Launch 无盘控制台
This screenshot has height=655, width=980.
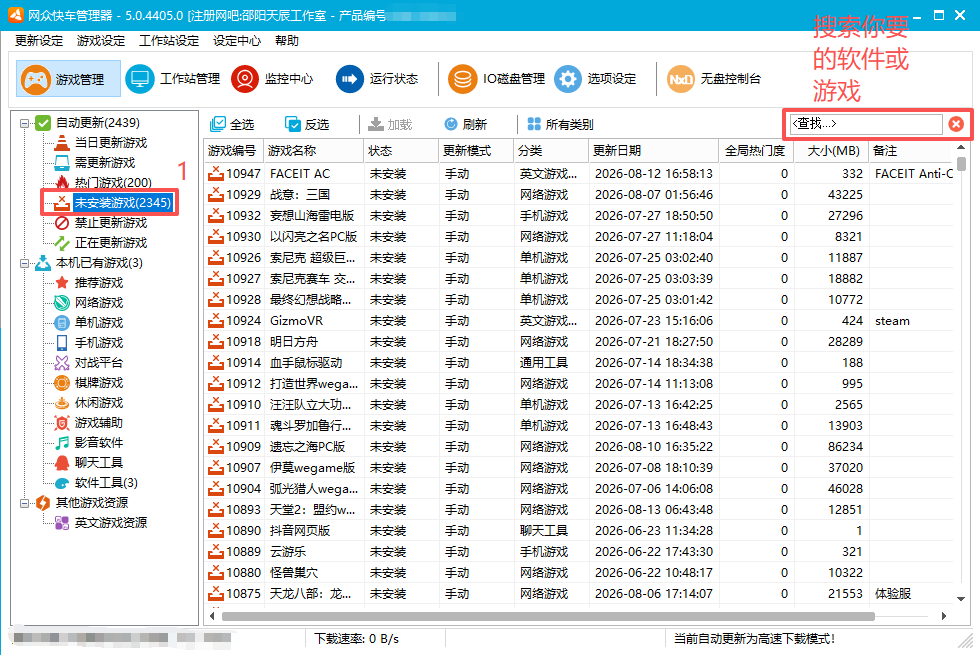tap(714, 79)
